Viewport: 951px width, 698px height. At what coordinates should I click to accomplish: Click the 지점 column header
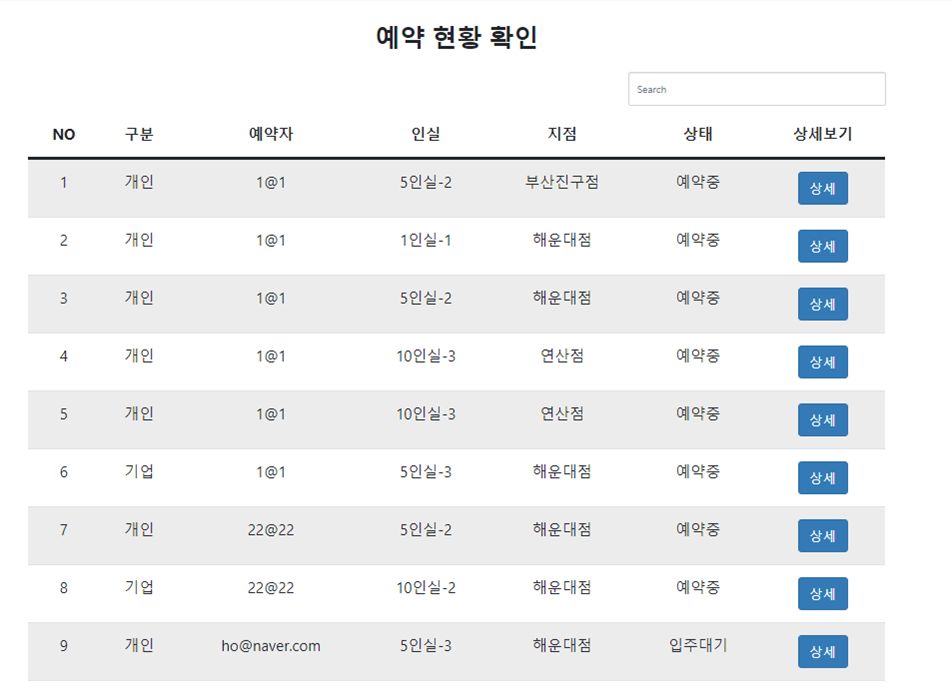(562, 134)
